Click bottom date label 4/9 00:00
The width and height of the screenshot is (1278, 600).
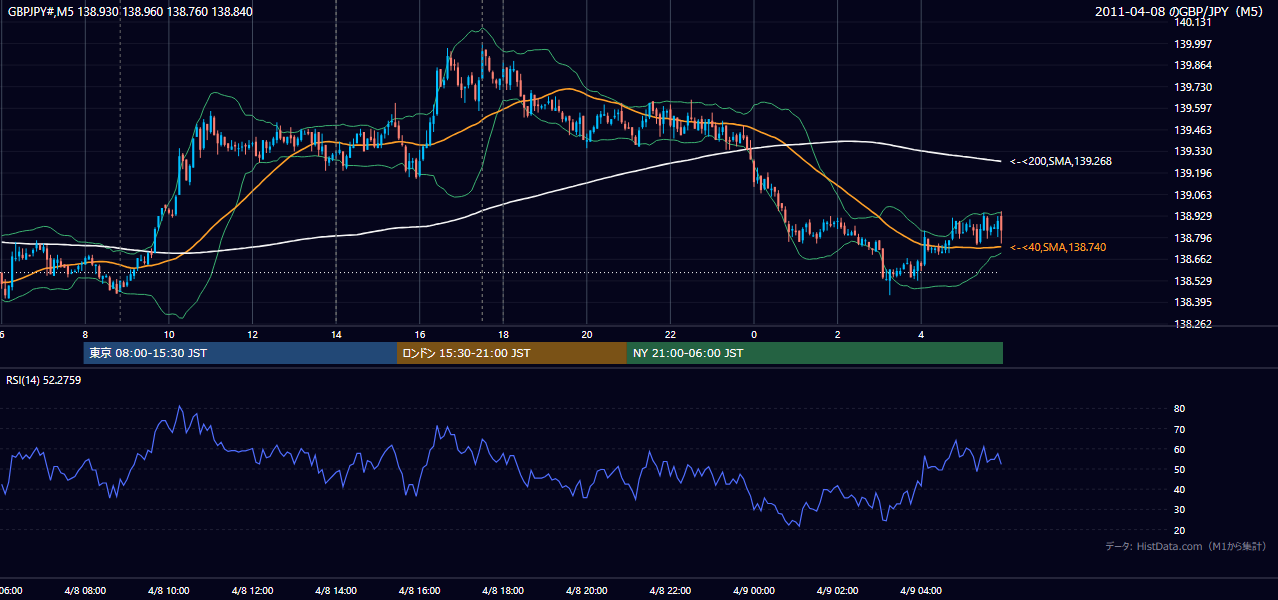753,591
